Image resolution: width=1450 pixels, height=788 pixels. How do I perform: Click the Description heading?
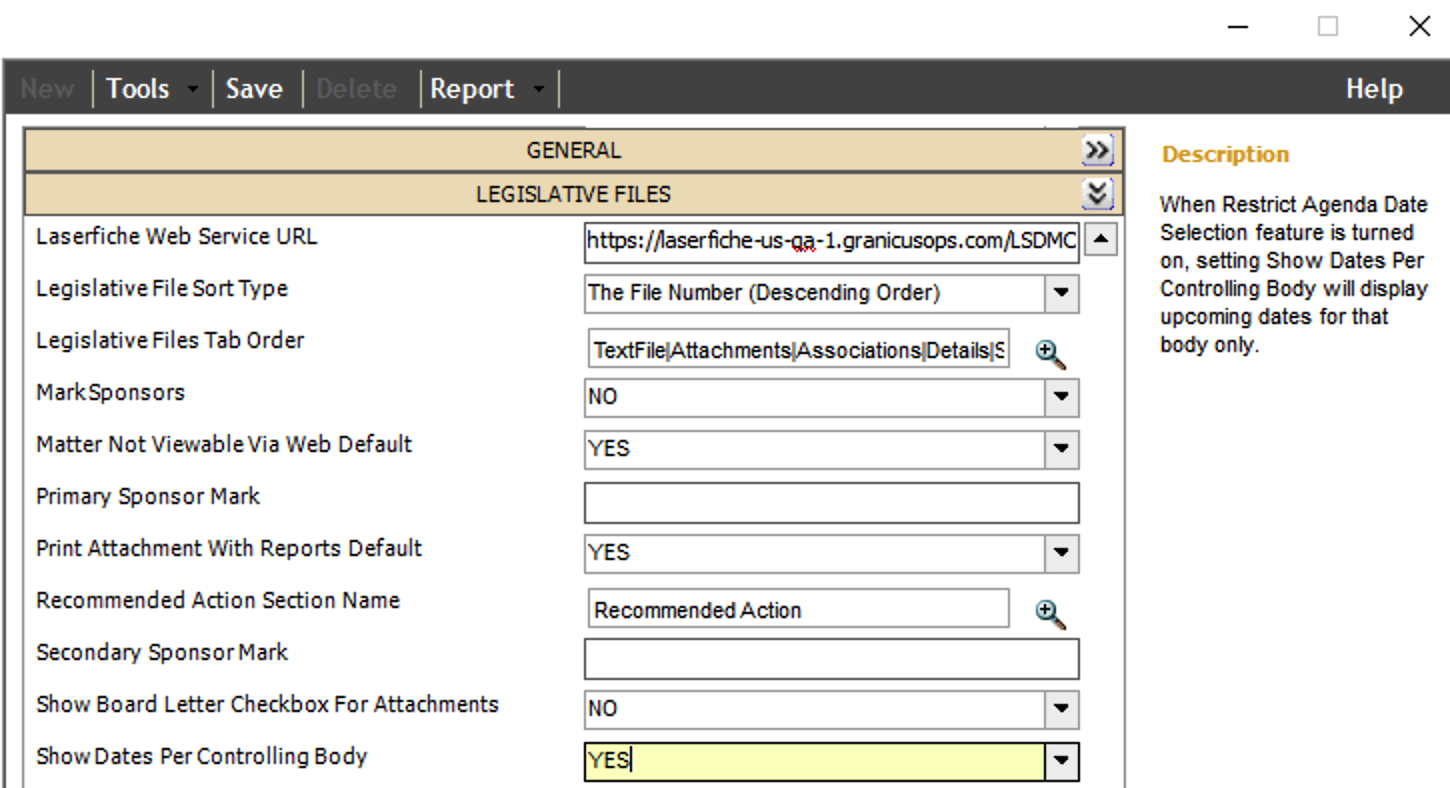[x=1225, y=155]
